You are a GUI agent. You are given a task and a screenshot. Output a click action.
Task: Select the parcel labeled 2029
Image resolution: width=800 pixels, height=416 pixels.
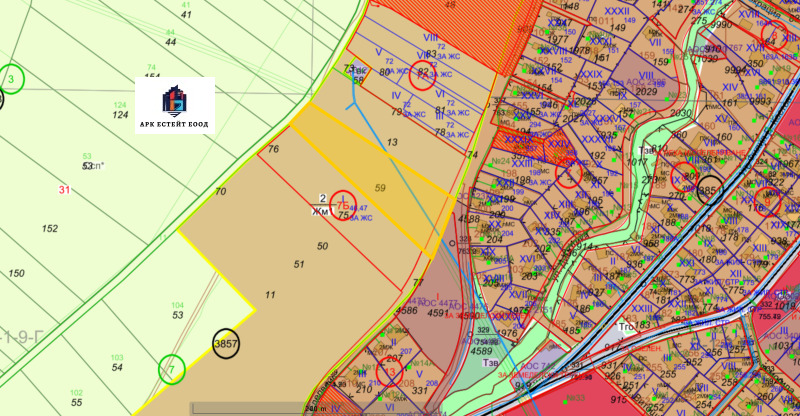645,92
